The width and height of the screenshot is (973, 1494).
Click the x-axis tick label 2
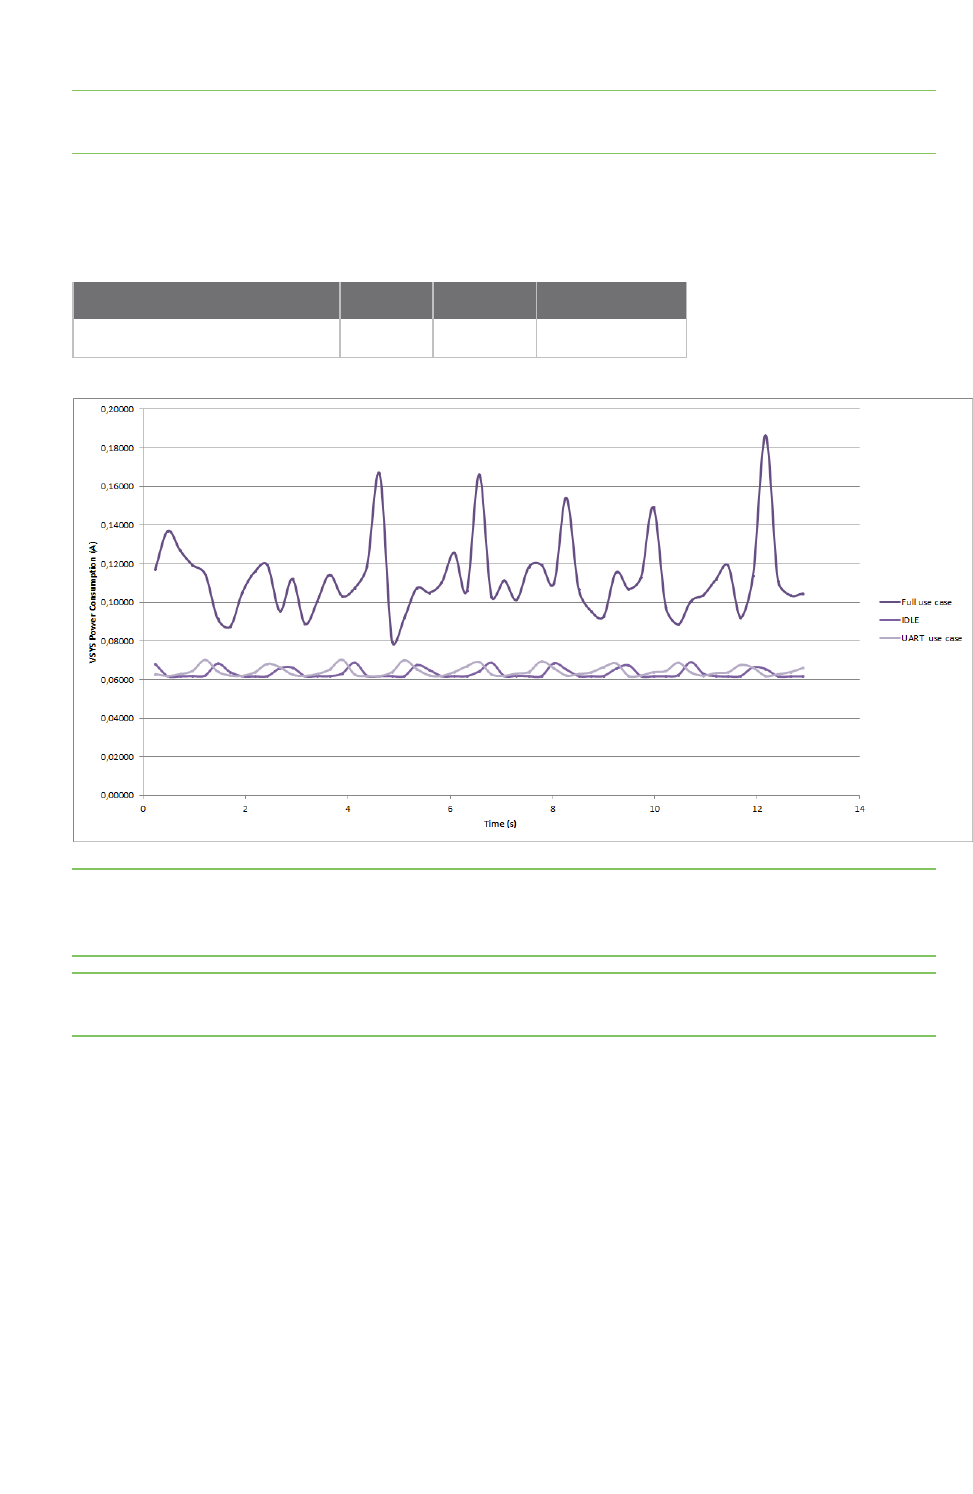pyautogui.click(x=245, y=809)
